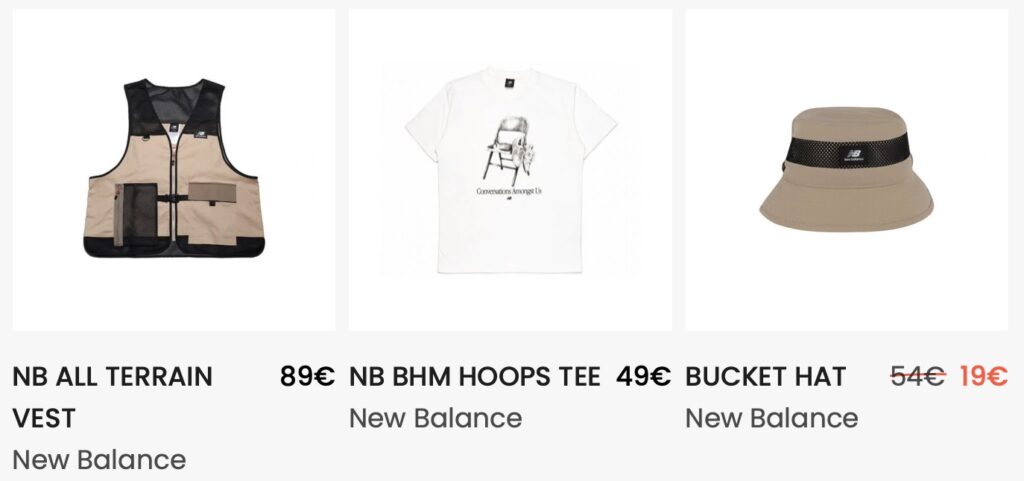Open New Balance brand link under vest
This screenshot has width=1024, height=481.
[x=99, y=460]
